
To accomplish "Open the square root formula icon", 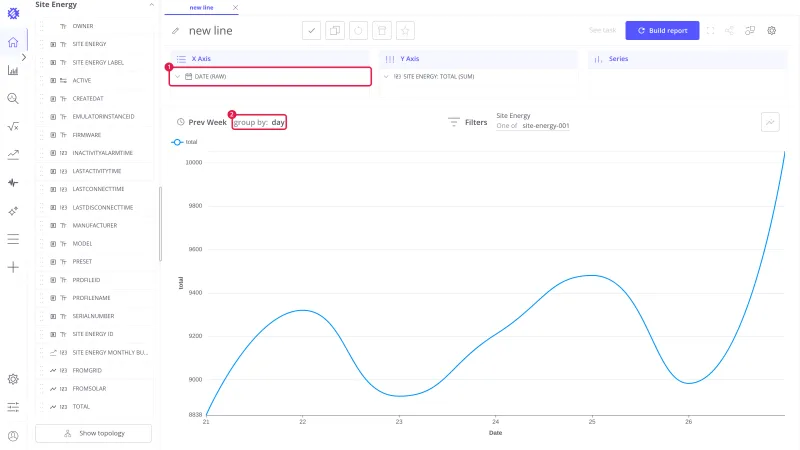I will click(13, 127).
